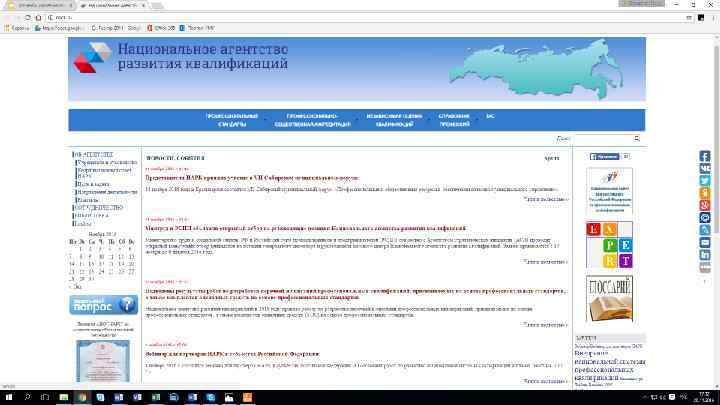Open taskbar clock and date
720x405 pixels.
(704, 397)
